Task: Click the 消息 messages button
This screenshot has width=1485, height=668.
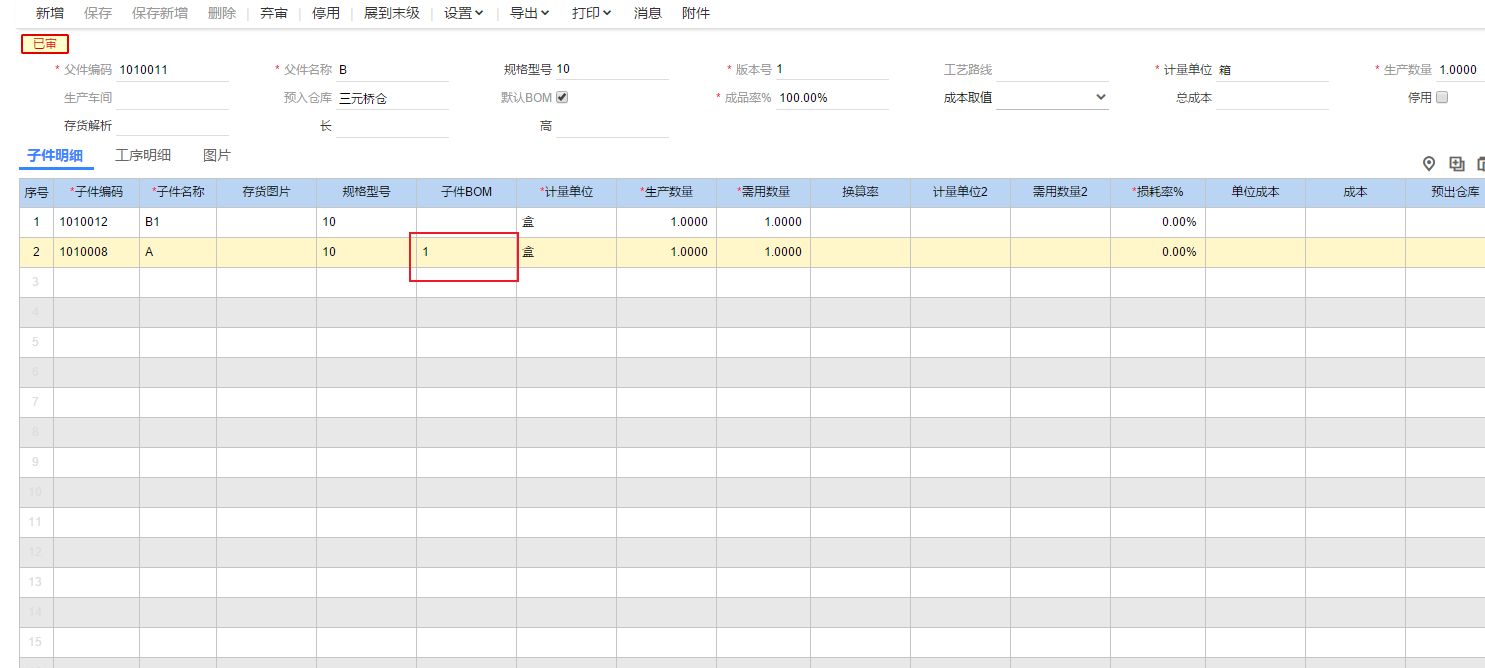Action: [x=648, y=13]
